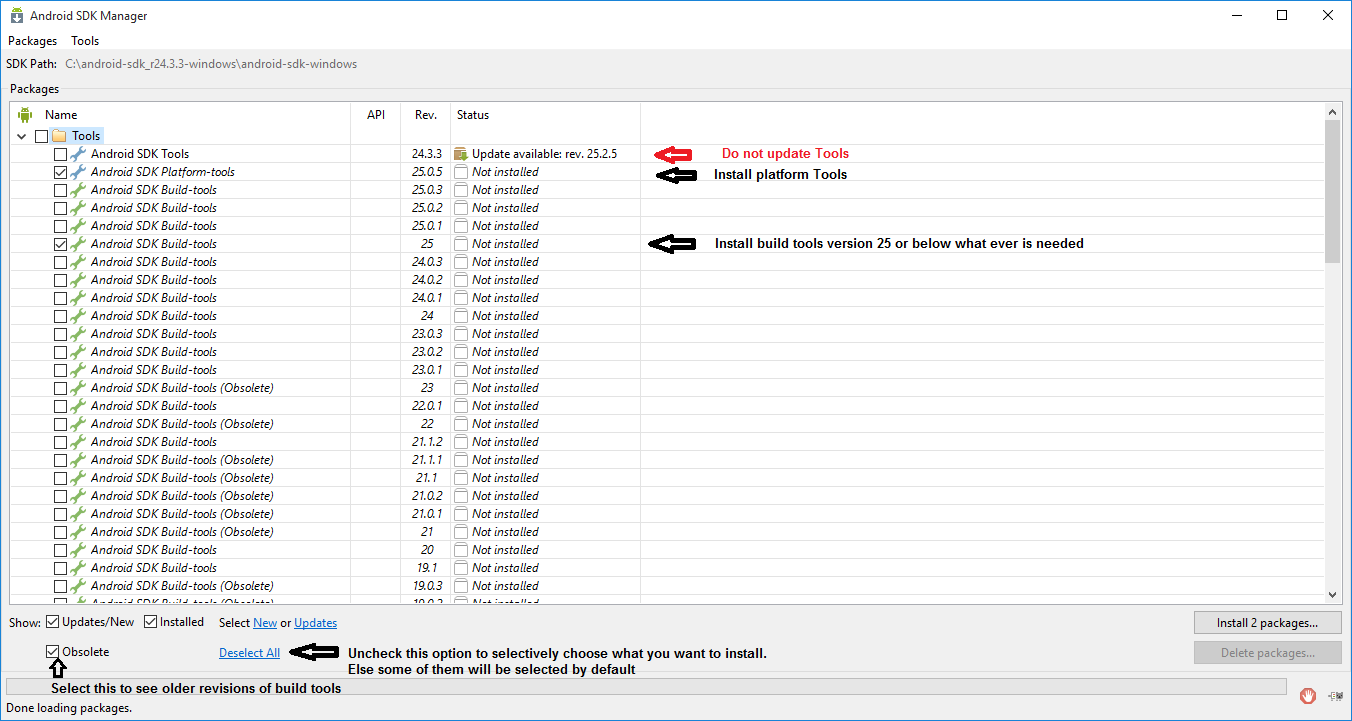Click the scroll-down arrow of the package list

(x=1332, y=594)
